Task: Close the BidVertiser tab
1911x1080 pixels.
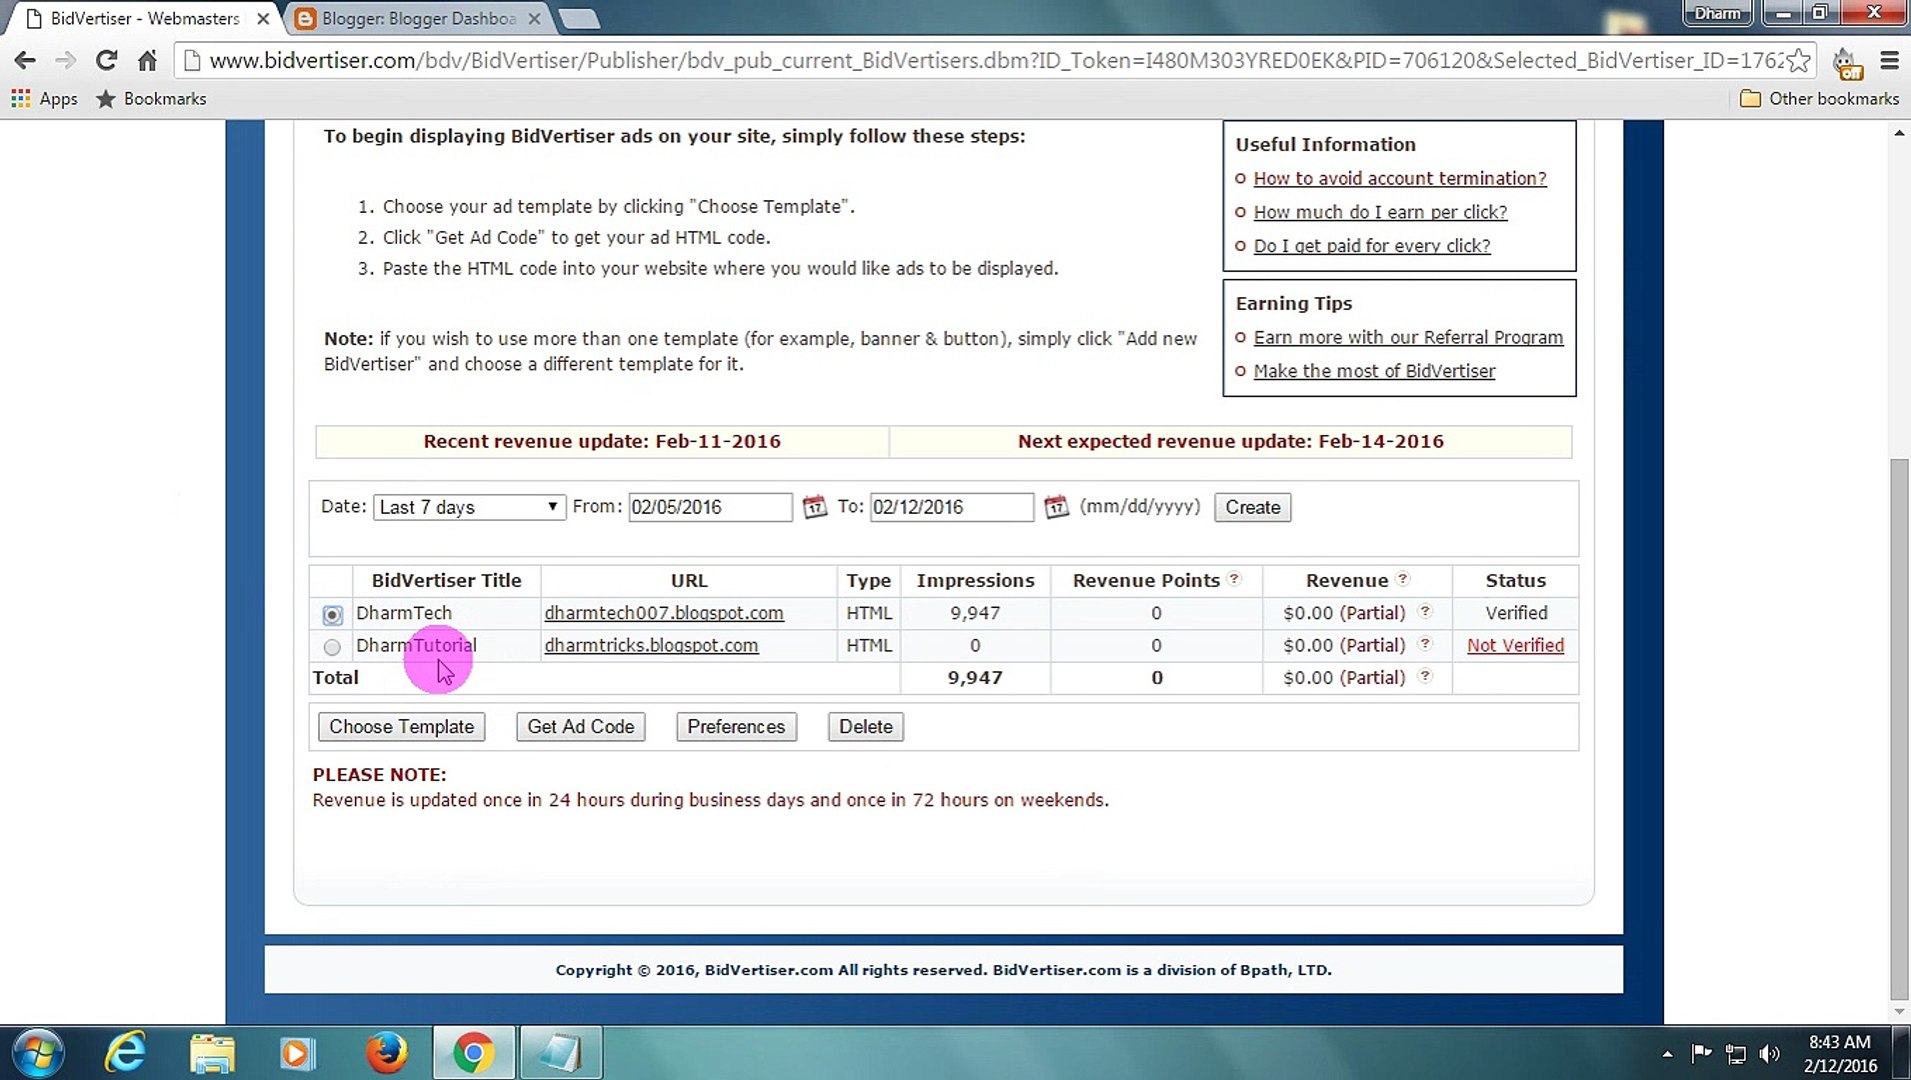Action: point(263,19)
